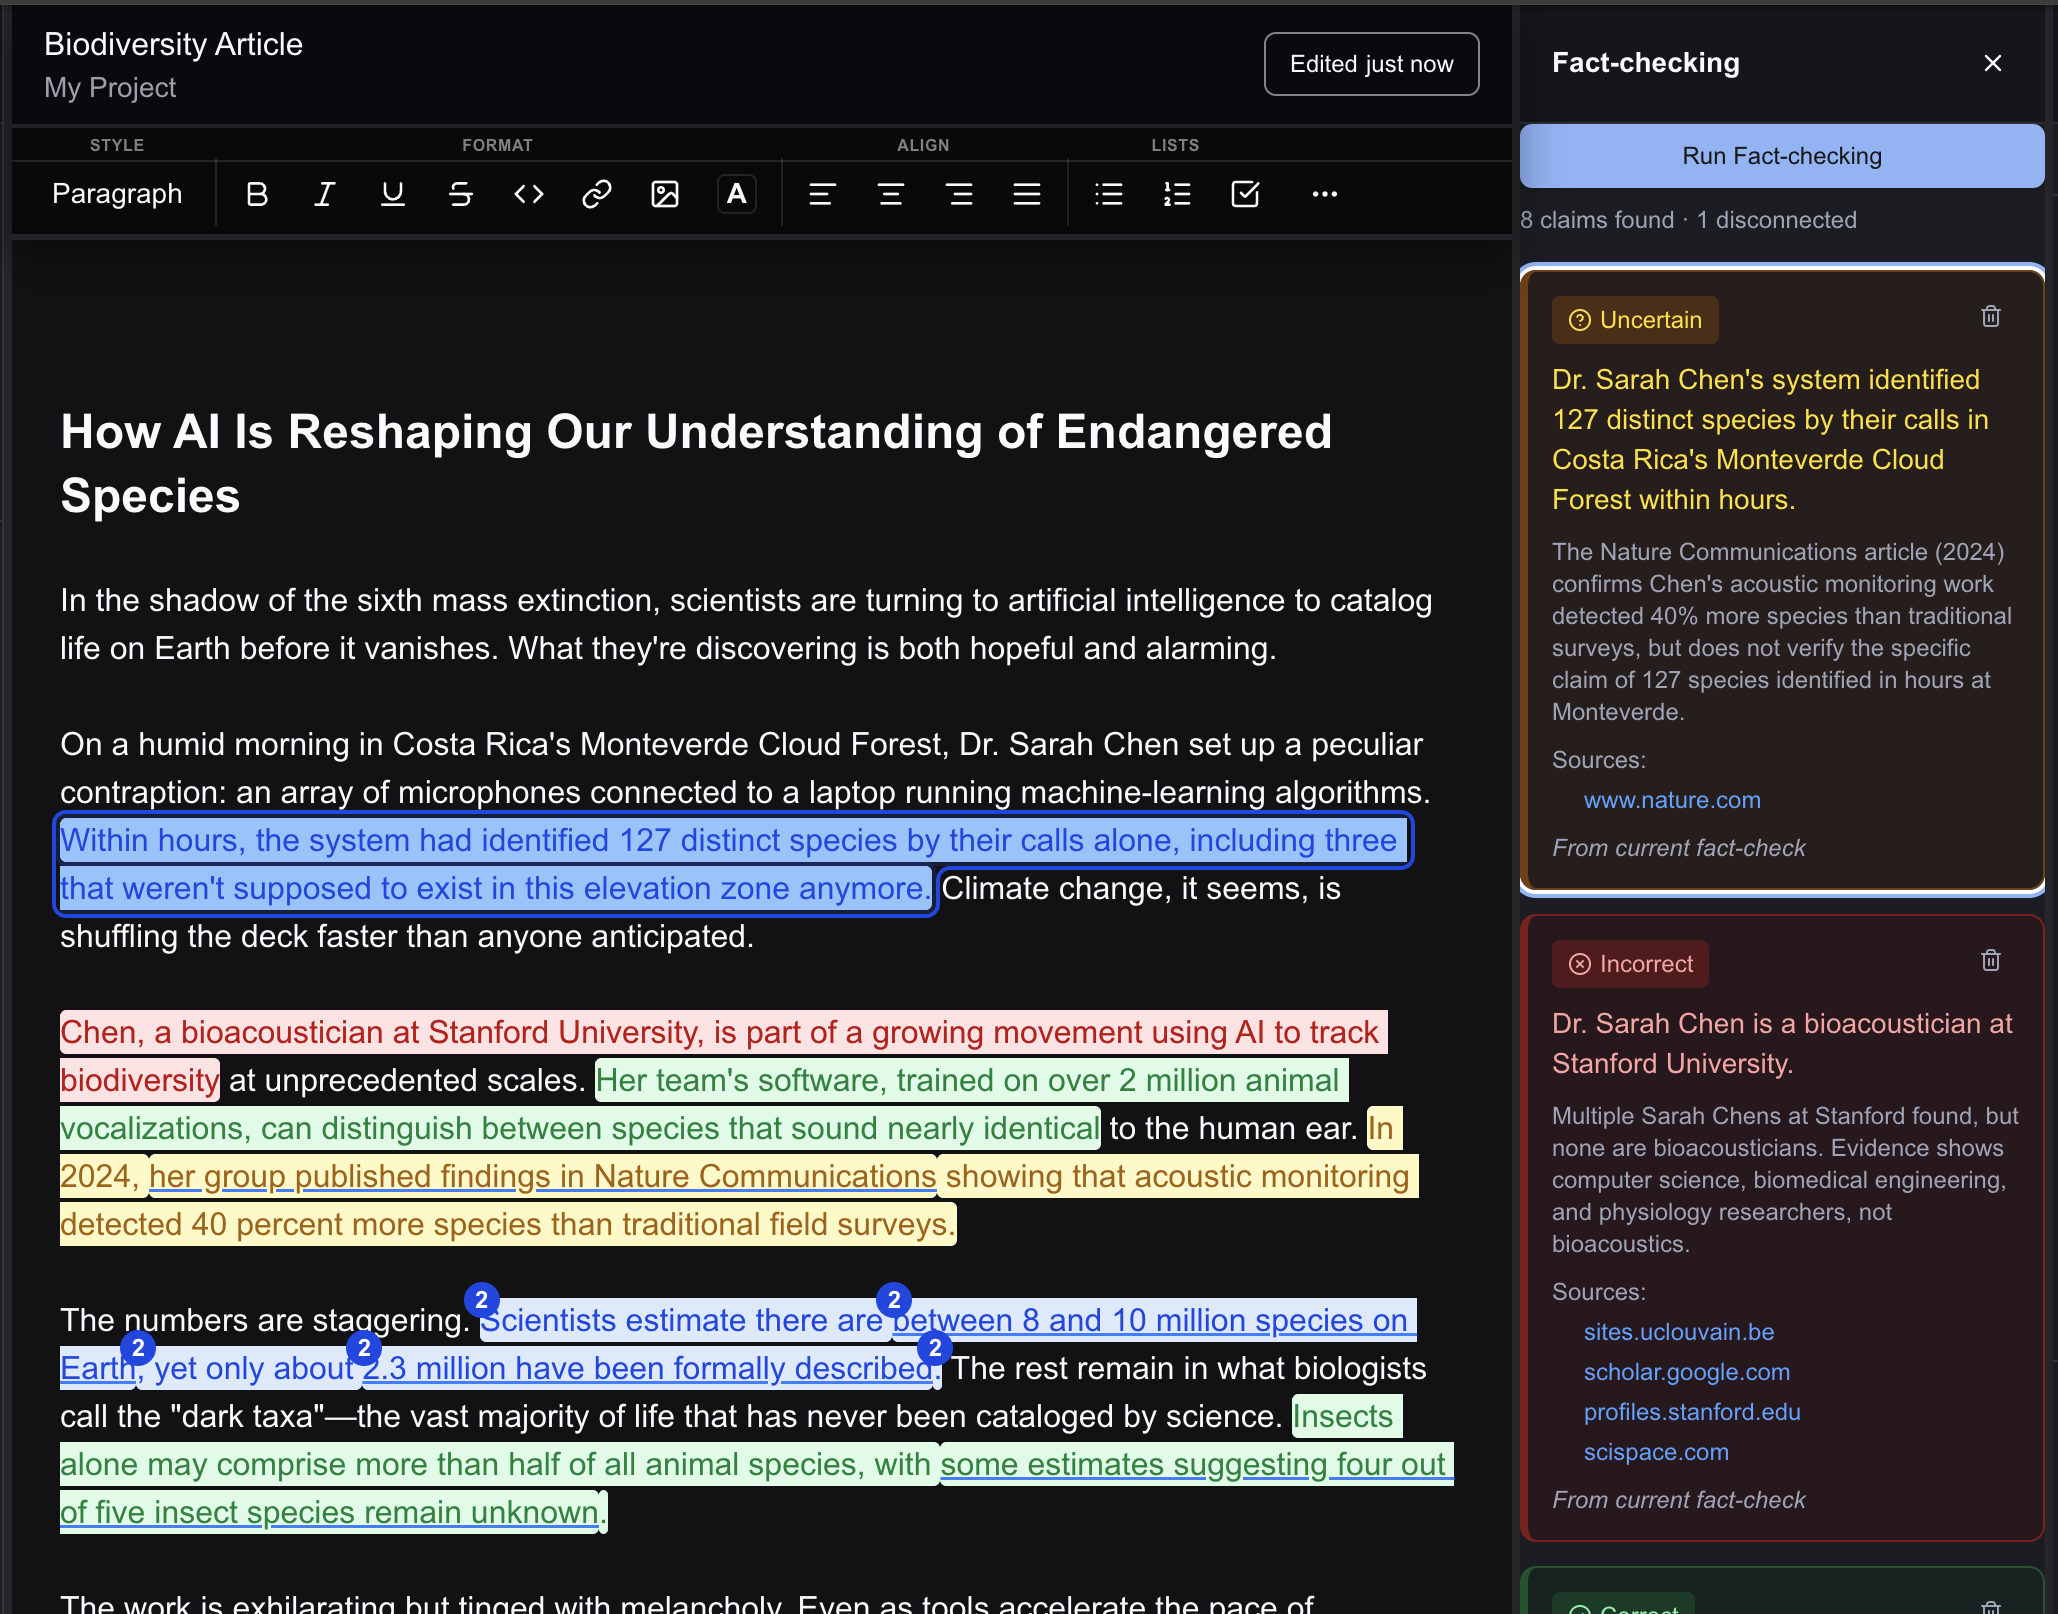
Task: Open the www.nature.com source link
Action: [x=1671, y=800]
